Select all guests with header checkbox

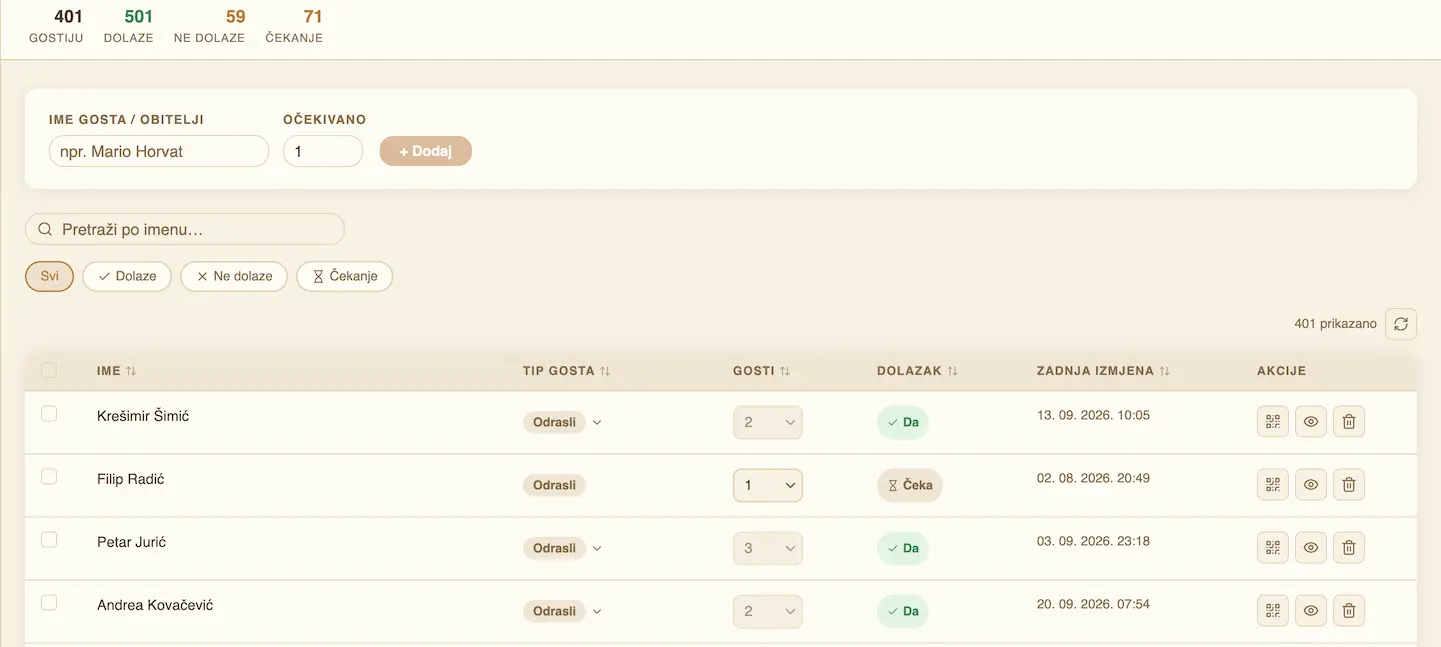(49, 370)
